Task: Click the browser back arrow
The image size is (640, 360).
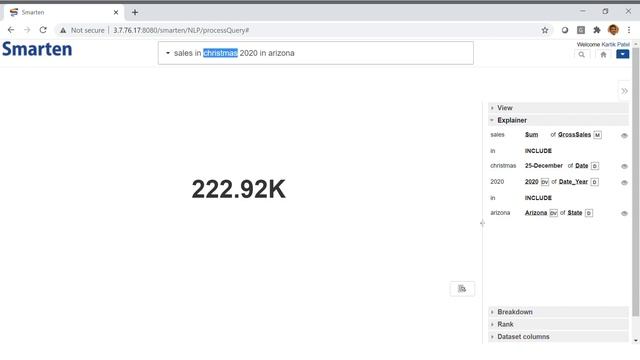Action: coord(11,30)
